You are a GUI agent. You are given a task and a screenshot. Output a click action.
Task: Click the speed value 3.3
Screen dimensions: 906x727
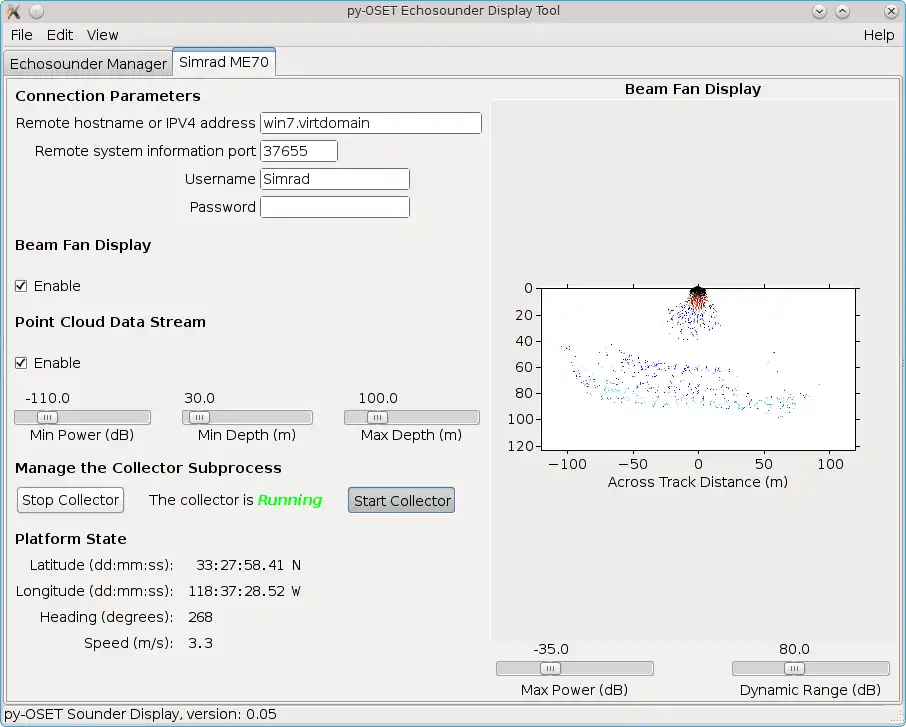(x=200, y=643)
